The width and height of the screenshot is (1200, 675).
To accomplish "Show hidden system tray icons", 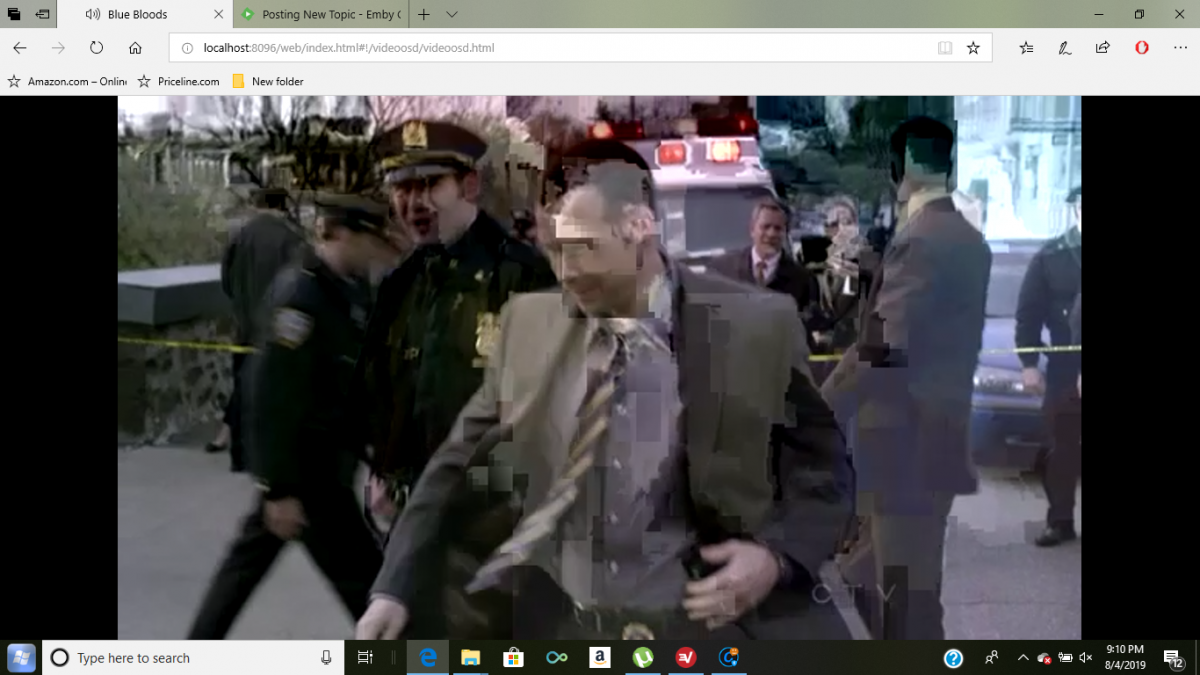I will (1022, 657).
